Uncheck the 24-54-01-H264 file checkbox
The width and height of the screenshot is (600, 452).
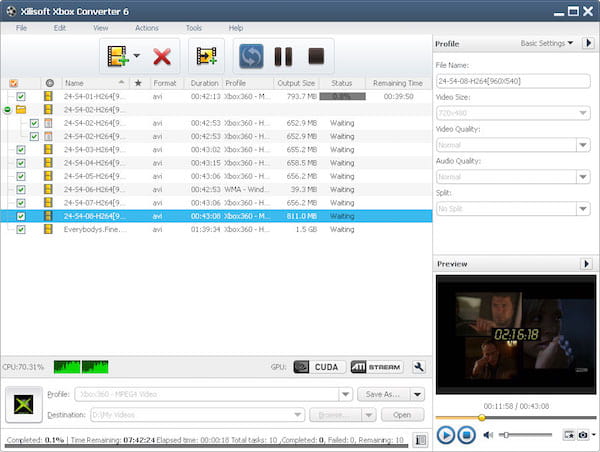pos(21,96)
